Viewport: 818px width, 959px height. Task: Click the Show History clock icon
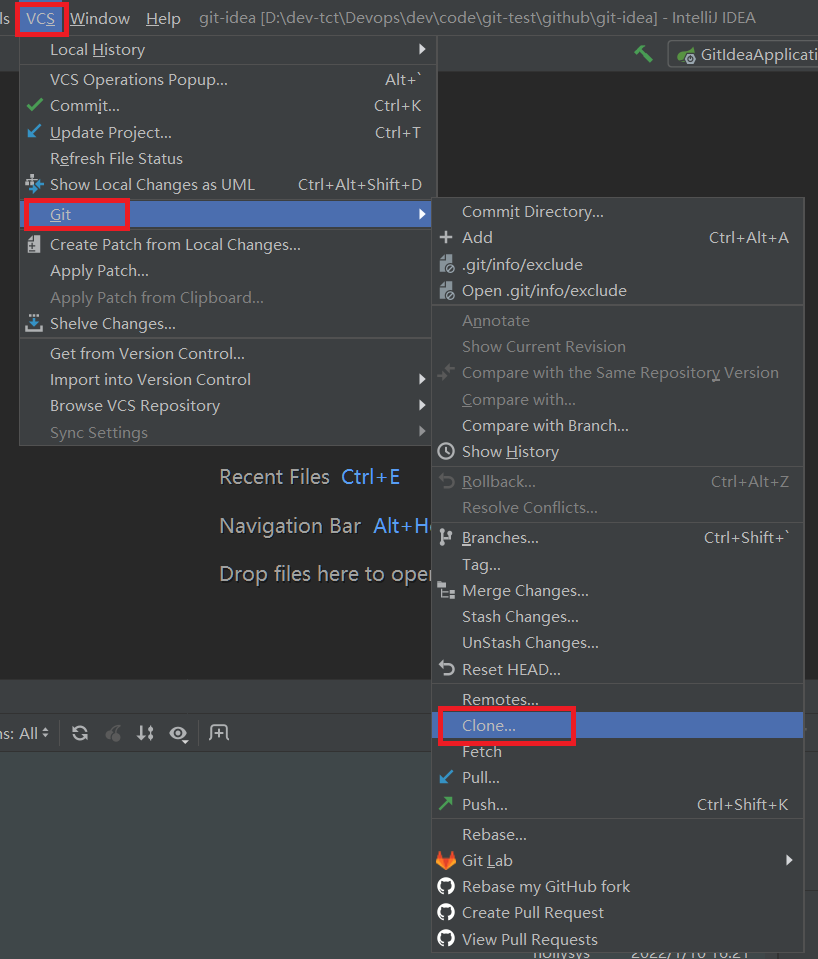(446, 451)
